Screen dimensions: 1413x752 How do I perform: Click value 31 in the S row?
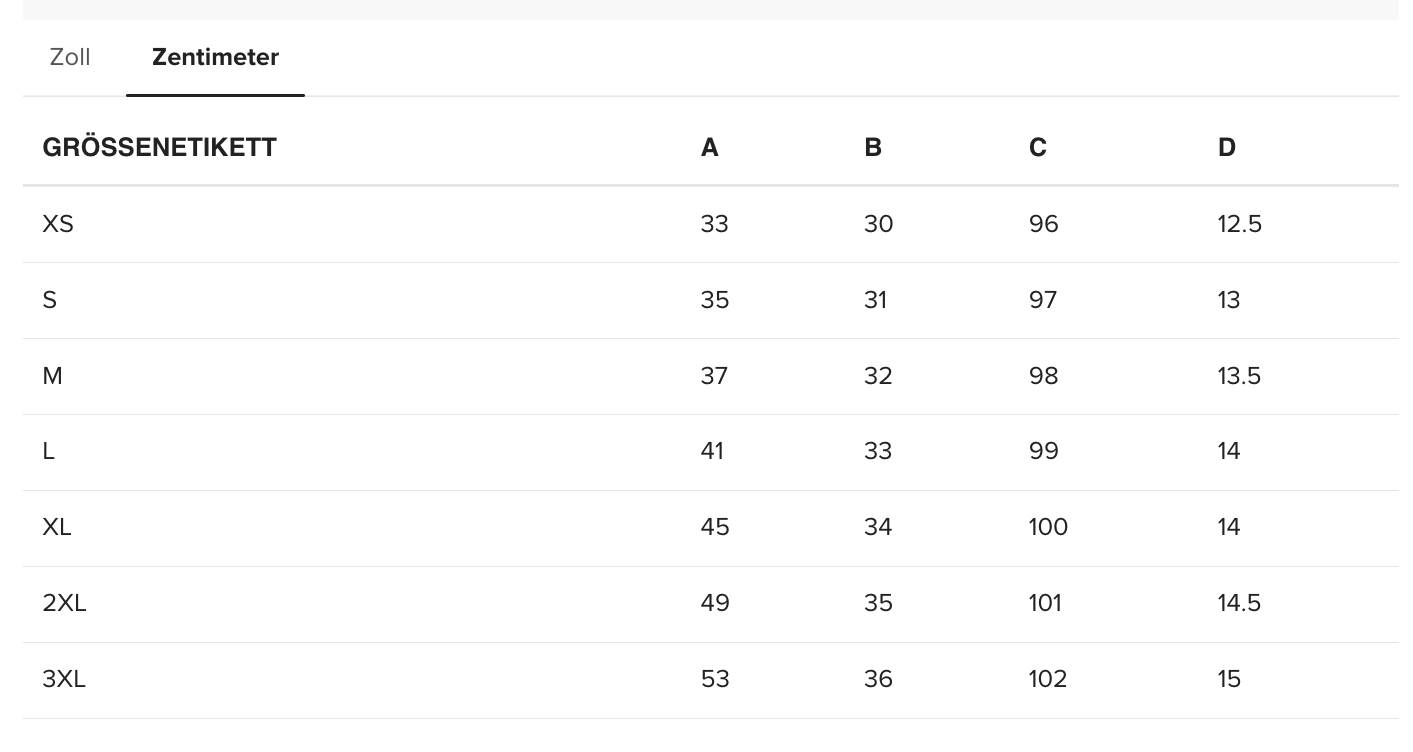tap(875, 300)
